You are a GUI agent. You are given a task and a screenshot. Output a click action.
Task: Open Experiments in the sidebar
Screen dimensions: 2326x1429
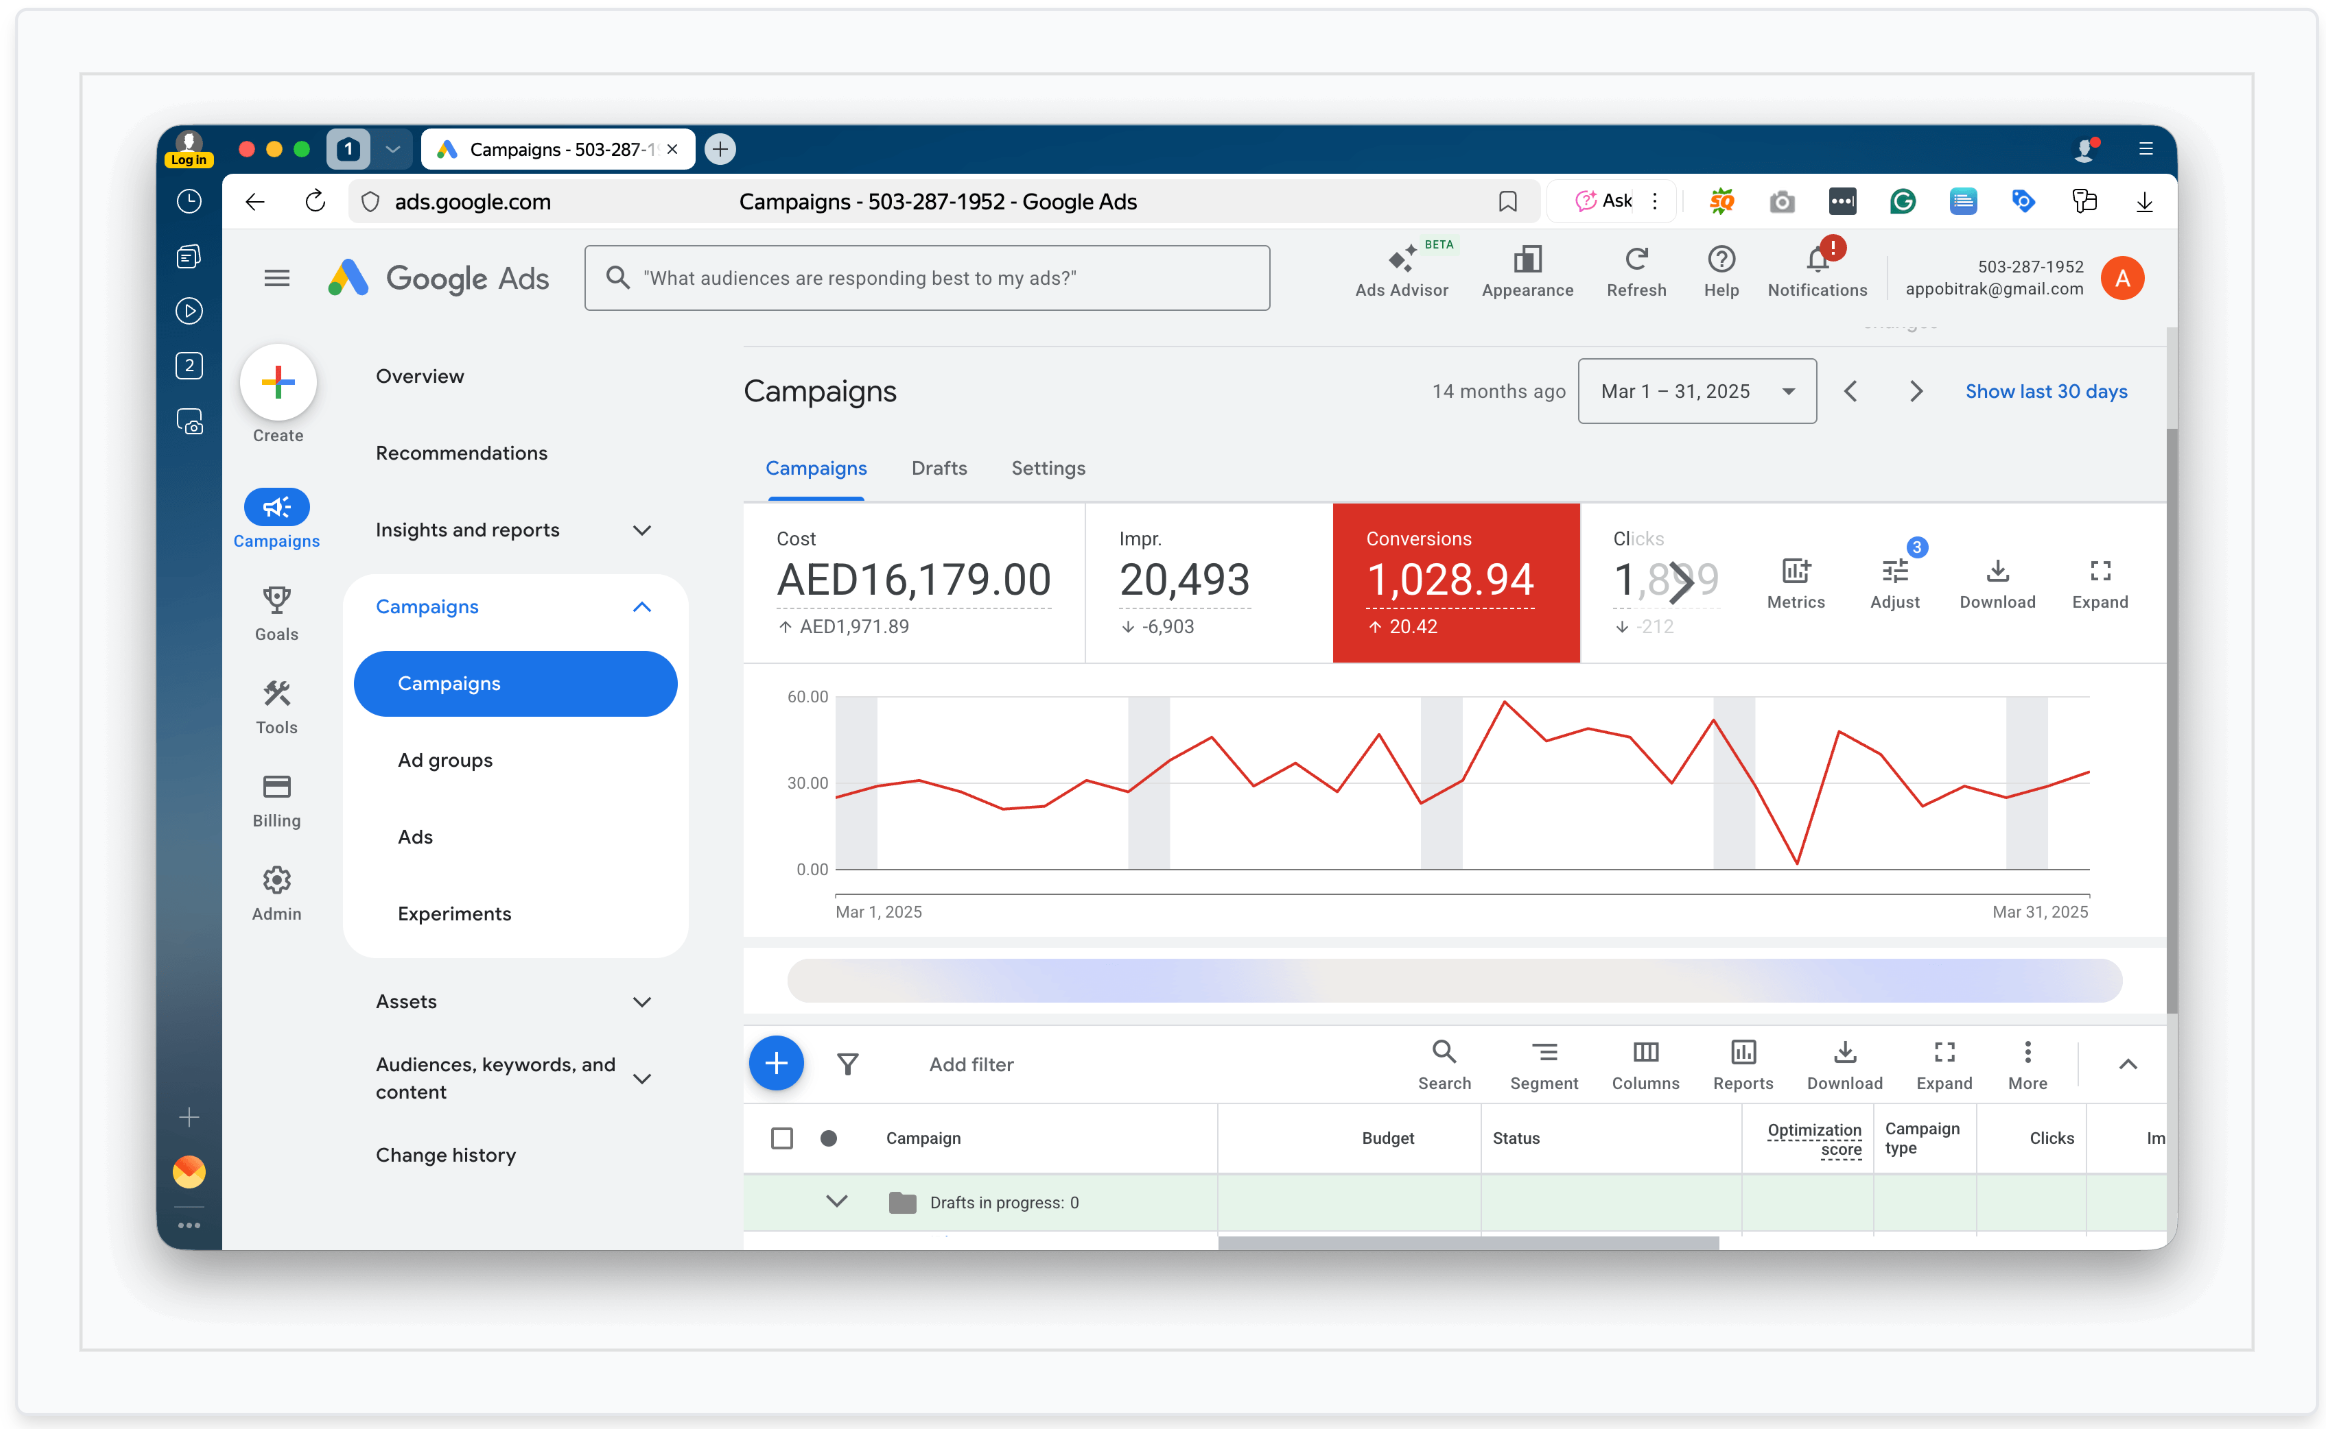pos(454,914)
